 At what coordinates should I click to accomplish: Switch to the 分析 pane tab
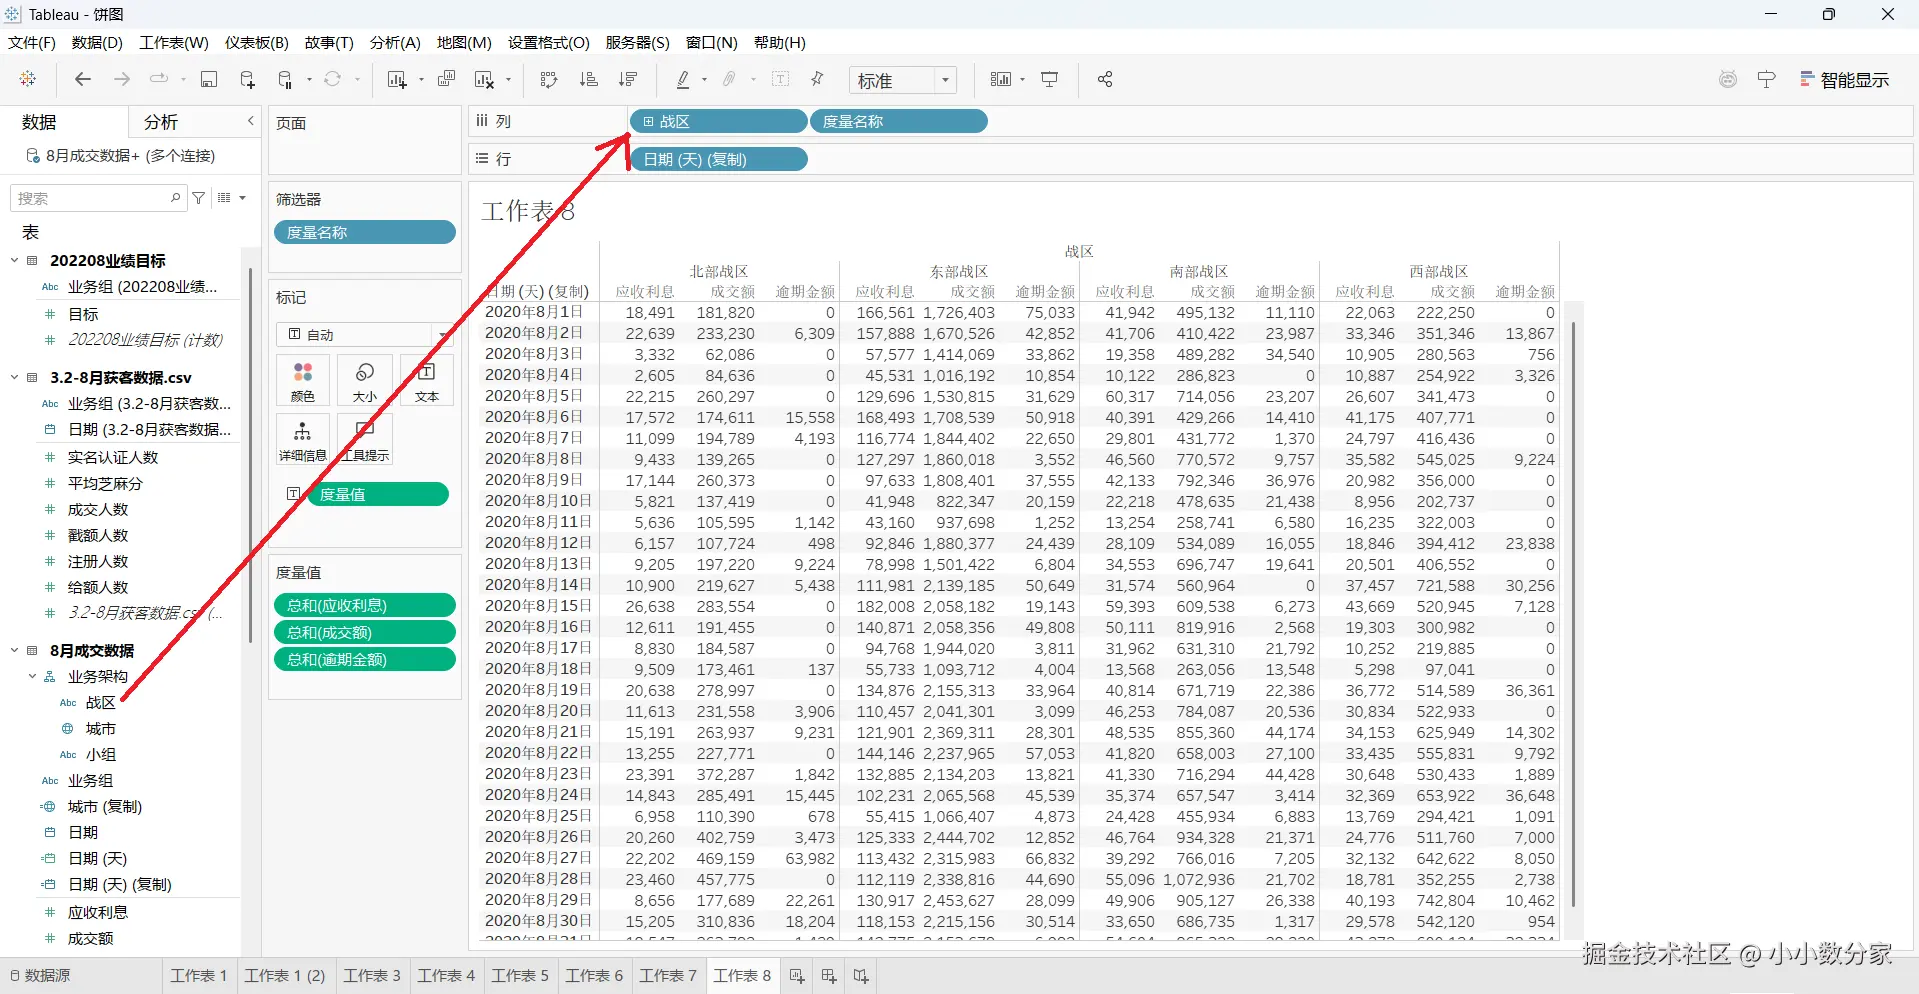click(161, 122)
